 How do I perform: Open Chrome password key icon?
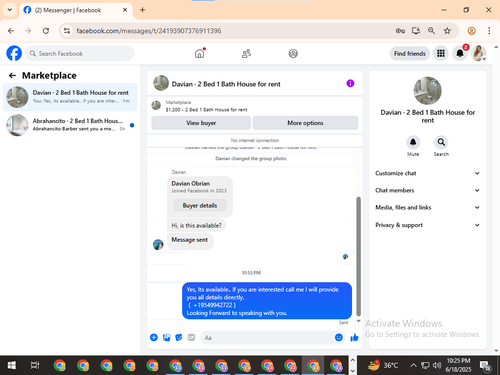400,31
